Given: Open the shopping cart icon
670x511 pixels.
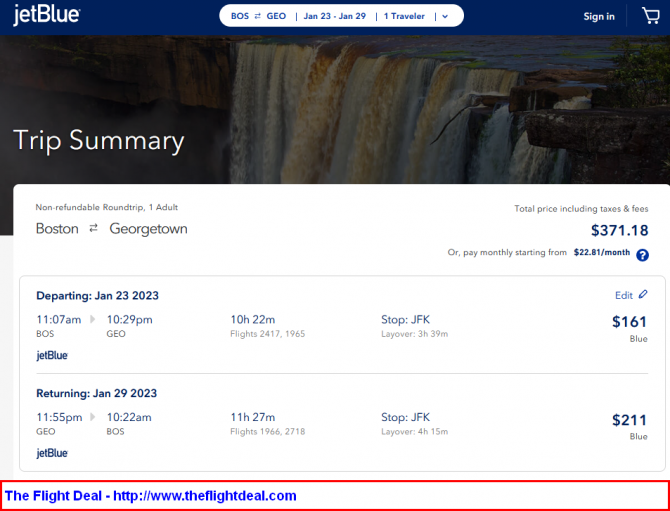Looking at the screenshot, I should point(651,16).
